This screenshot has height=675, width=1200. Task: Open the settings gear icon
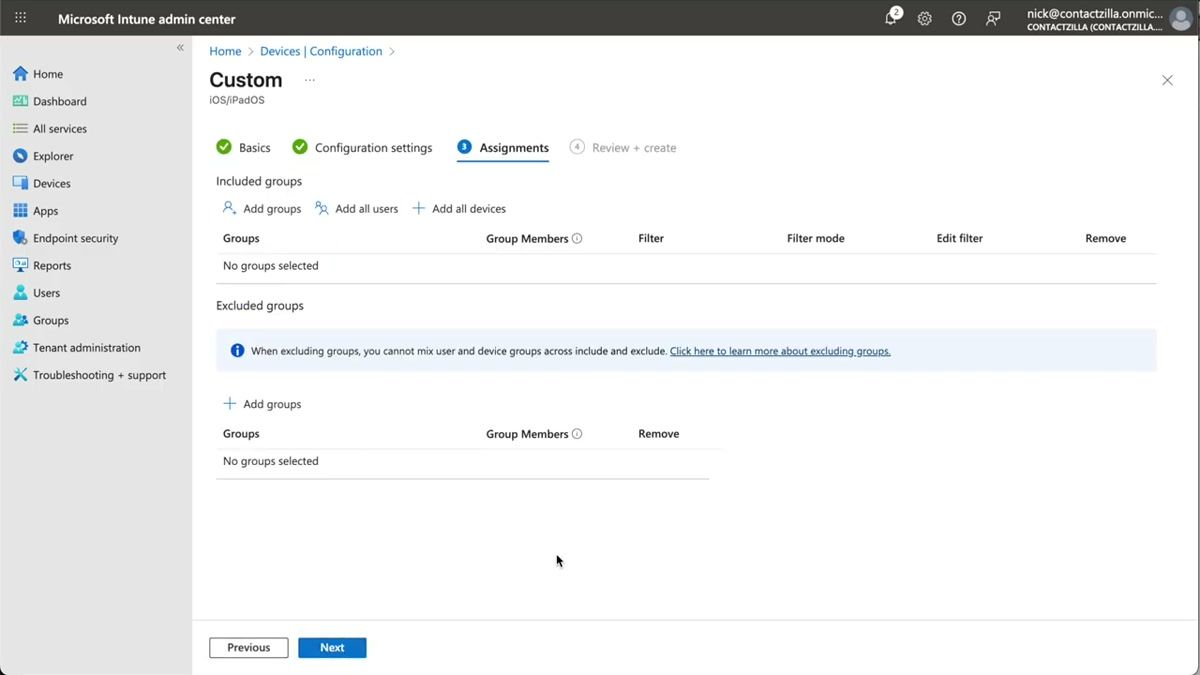coord(924,18)
